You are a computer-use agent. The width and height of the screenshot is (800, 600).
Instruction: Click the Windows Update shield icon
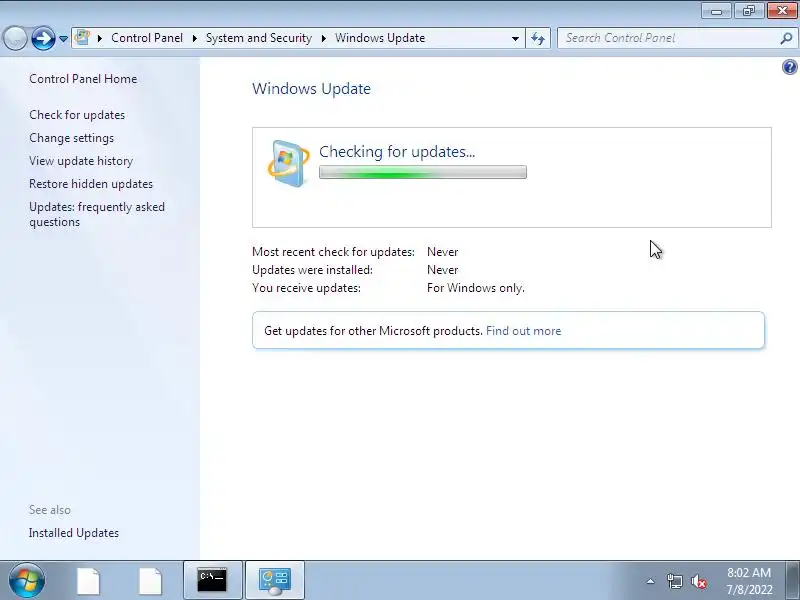click(288, 163)
